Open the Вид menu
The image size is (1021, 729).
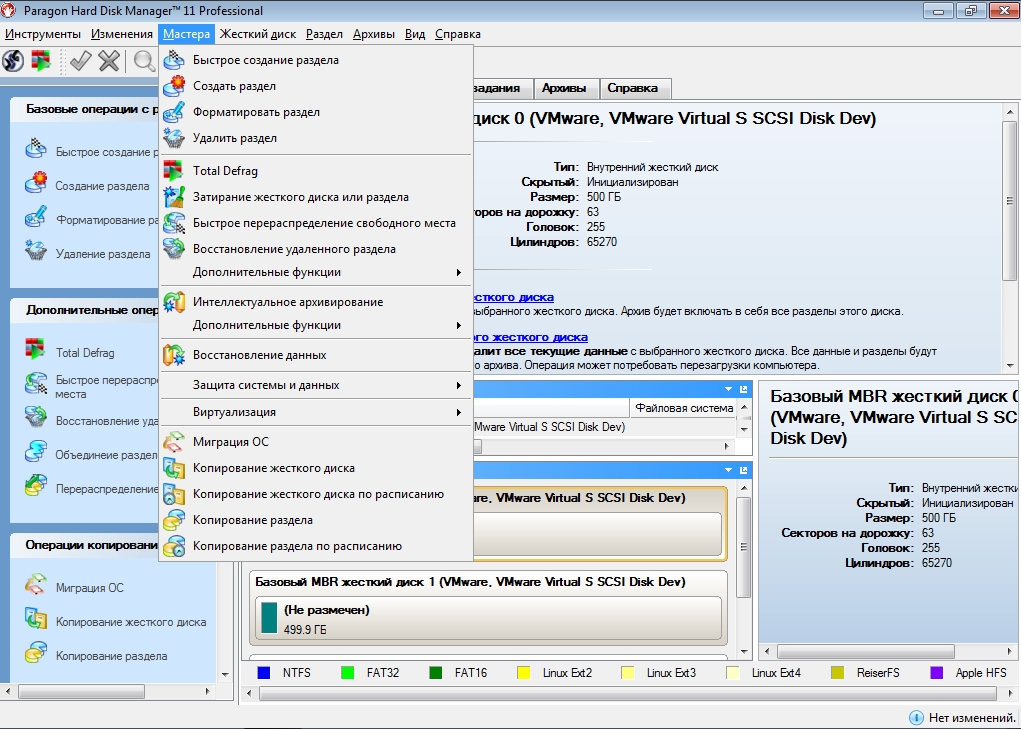click(x=415, y=34)
